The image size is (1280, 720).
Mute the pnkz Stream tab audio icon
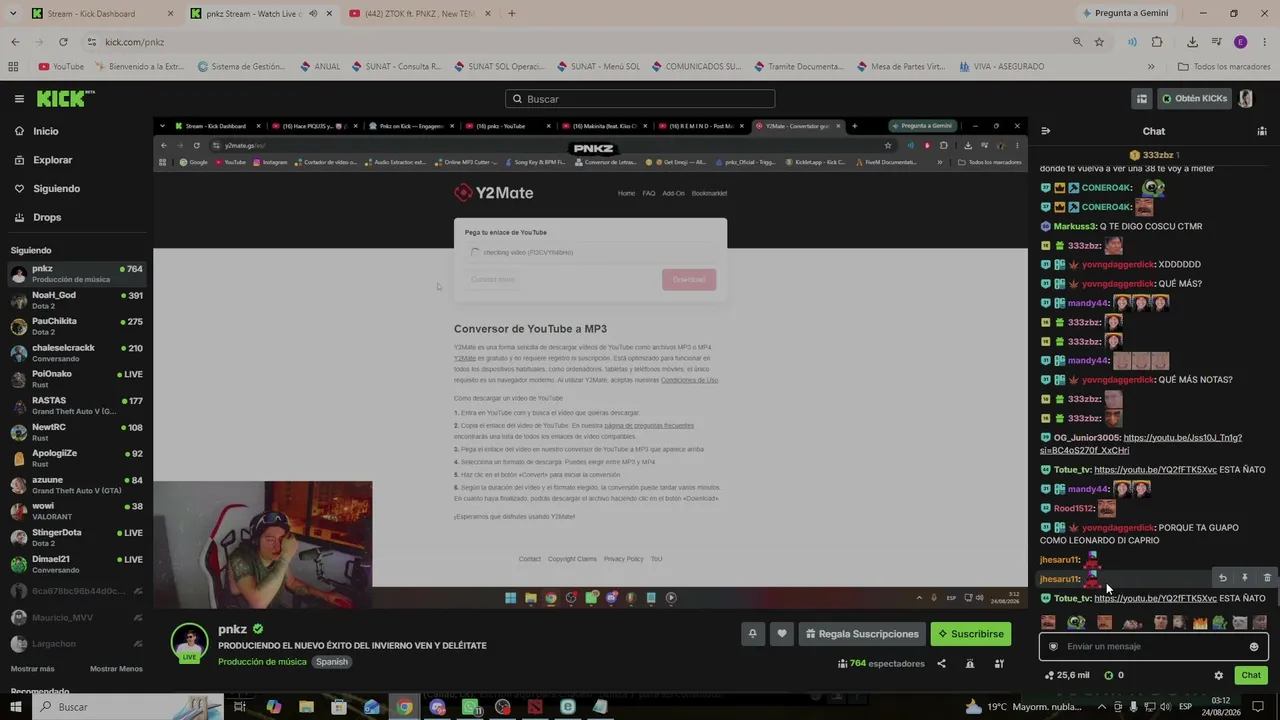313,14
